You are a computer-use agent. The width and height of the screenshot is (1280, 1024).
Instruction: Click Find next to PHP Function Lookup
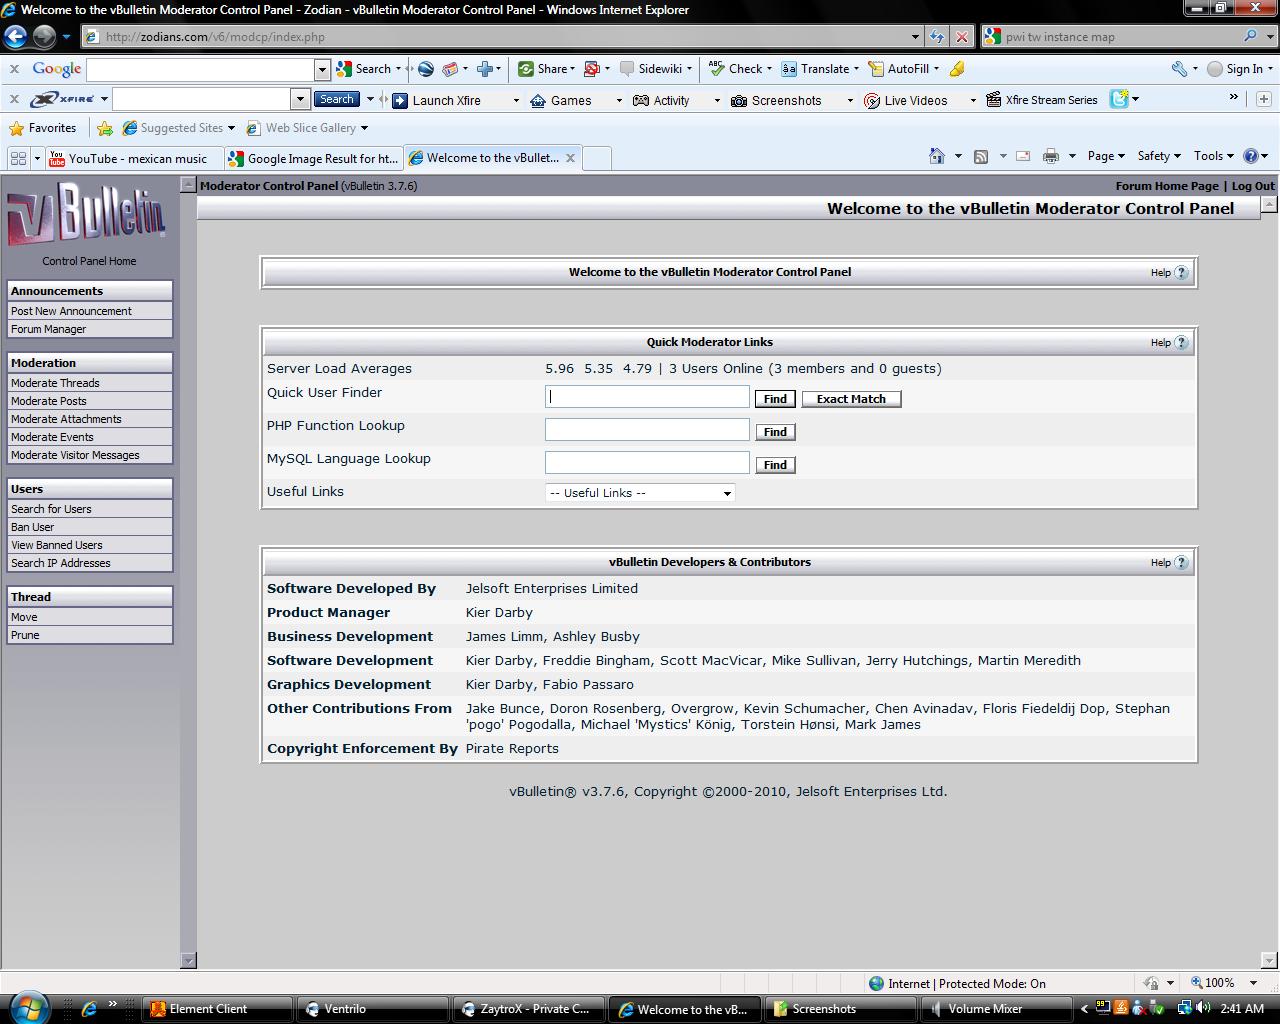pos(775,432)
